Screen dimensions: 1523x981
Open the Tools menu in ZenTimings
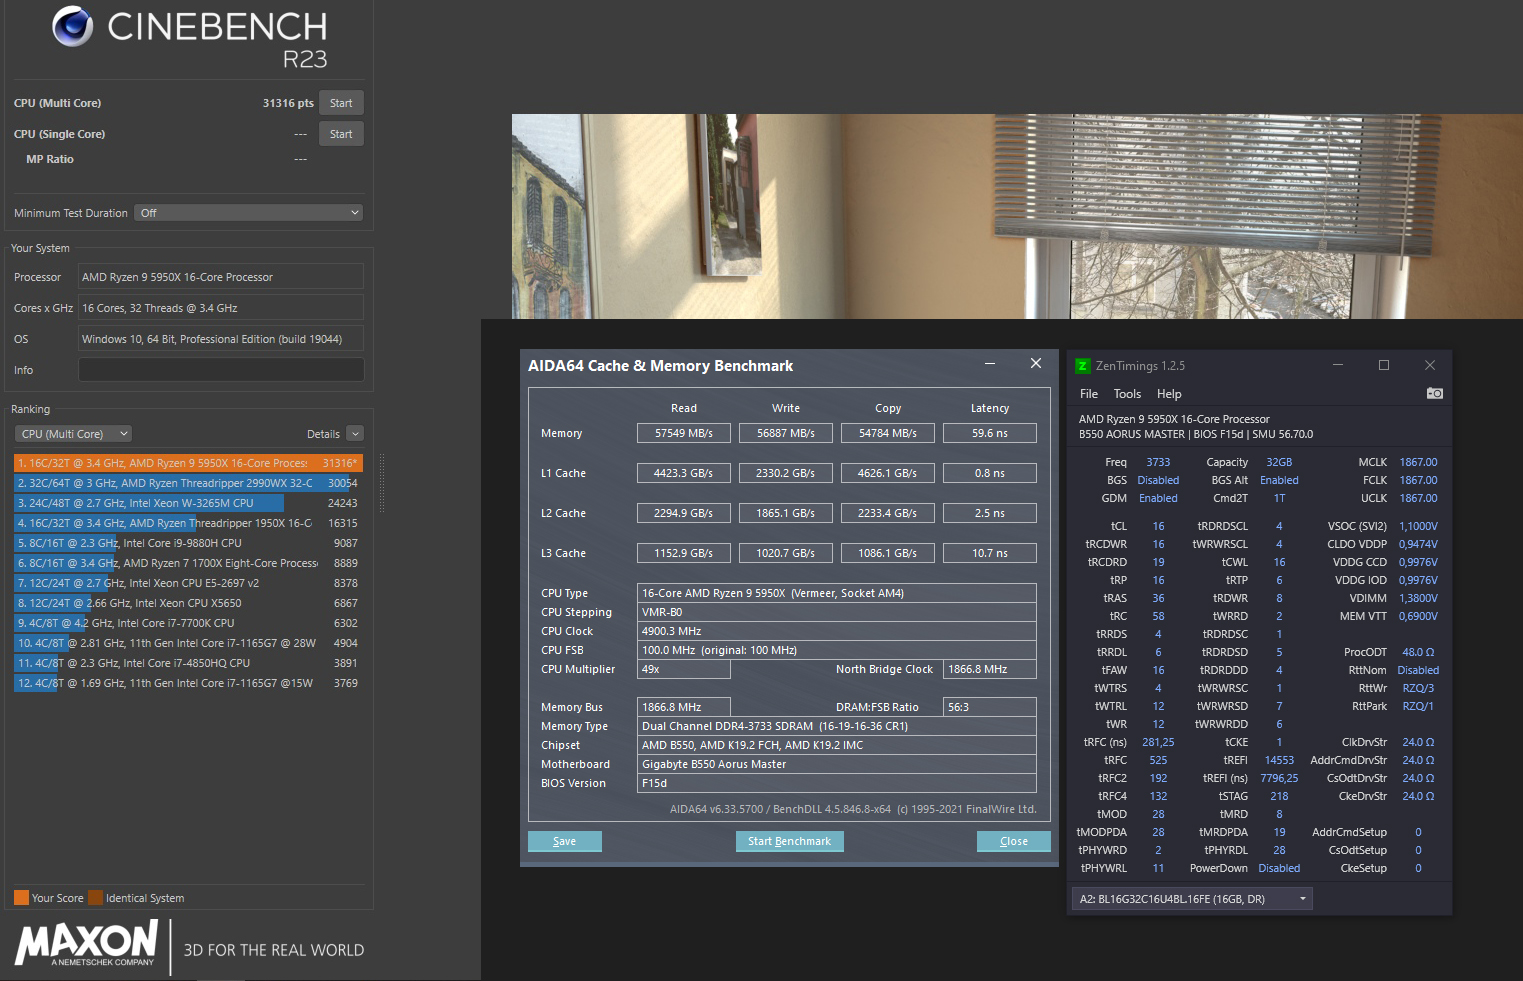tap(1127, 394)
